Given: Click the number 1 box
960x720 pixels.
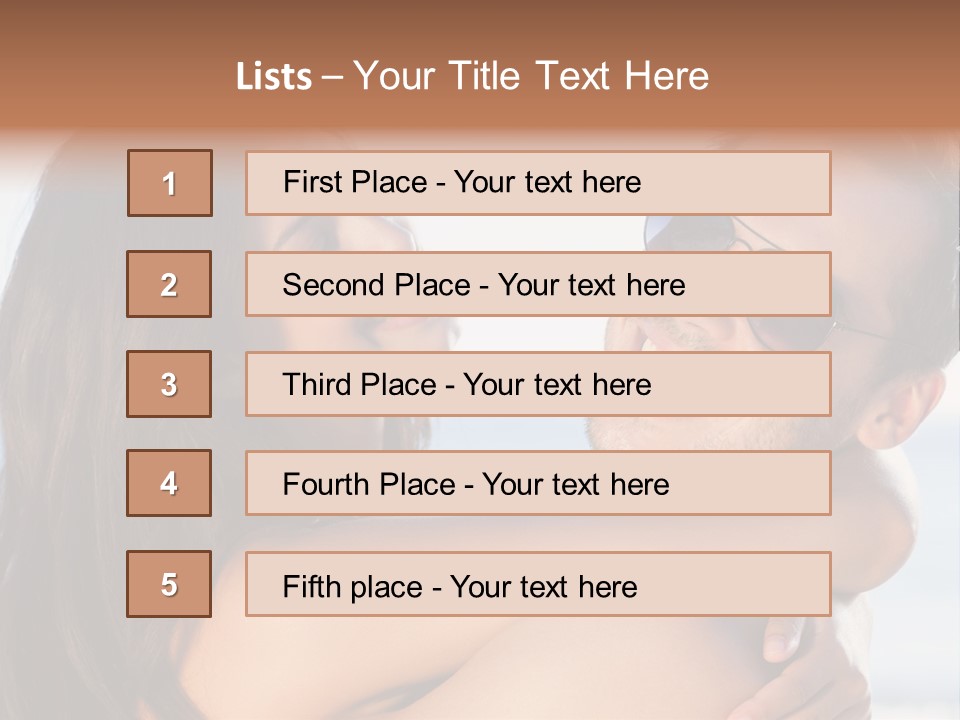Looking at the screenshot, I should pos(170,183).
